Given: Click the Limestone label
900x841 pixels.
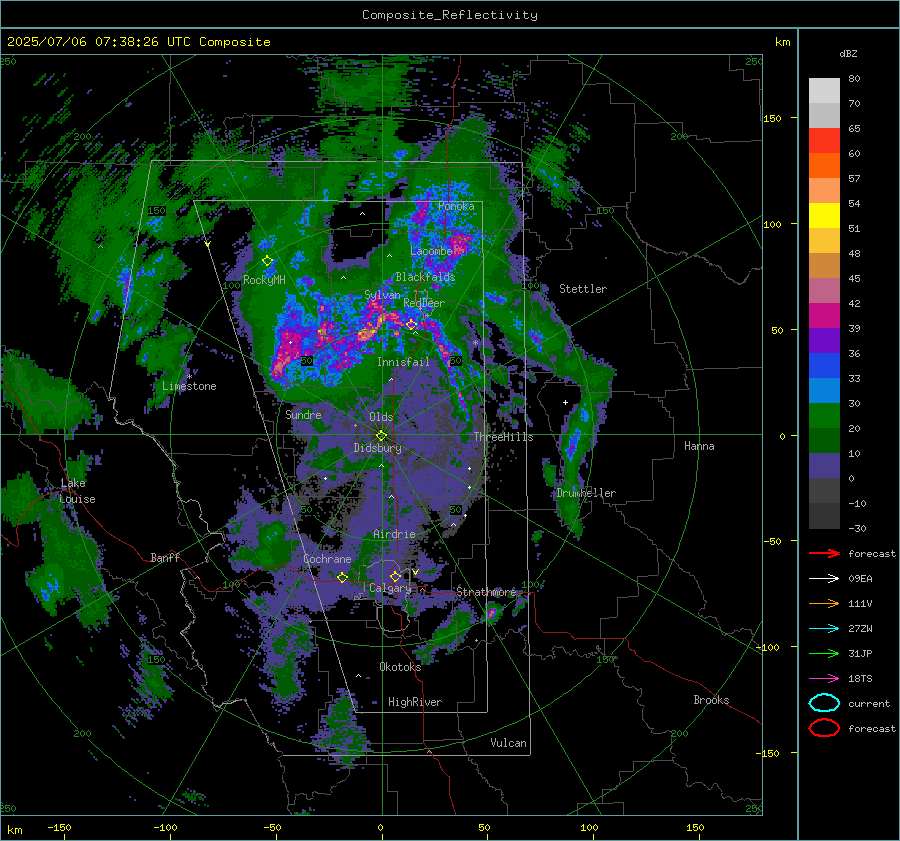Looking at the screenshot, I should pyautogui.click(x=189, y=386).
